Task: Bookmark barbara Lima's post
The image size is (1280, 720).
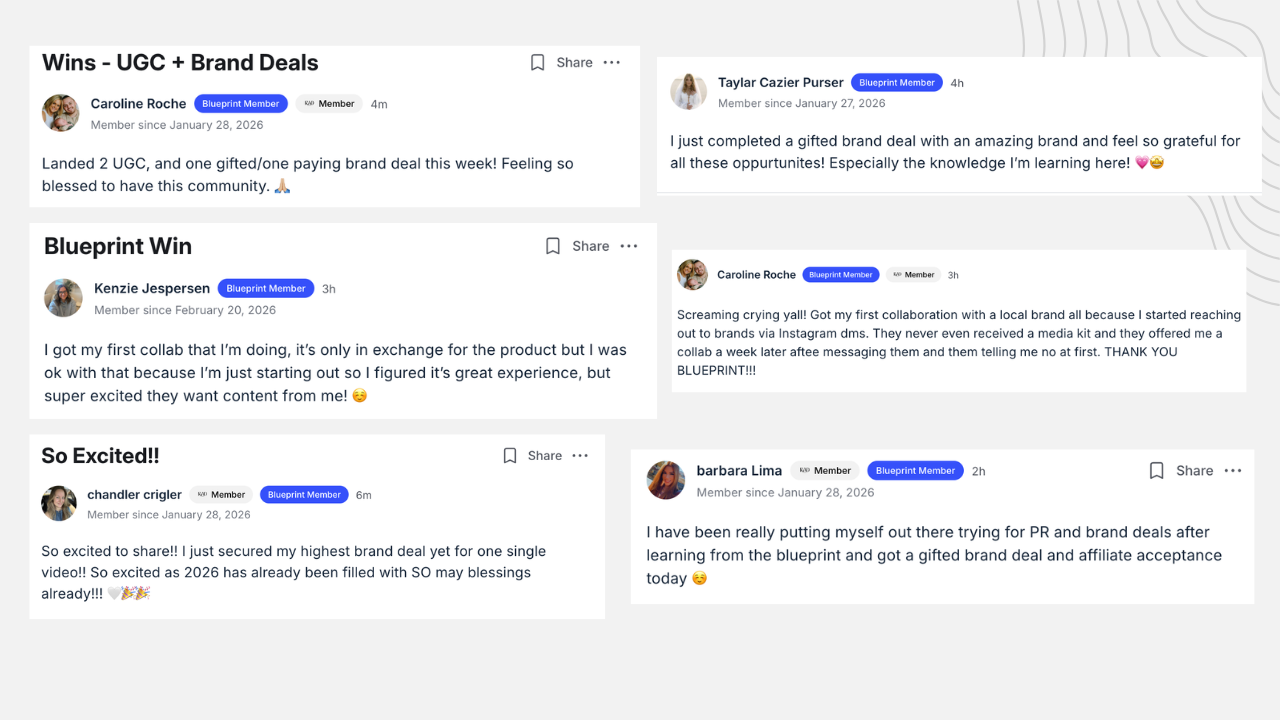Action: point(1156,471)
